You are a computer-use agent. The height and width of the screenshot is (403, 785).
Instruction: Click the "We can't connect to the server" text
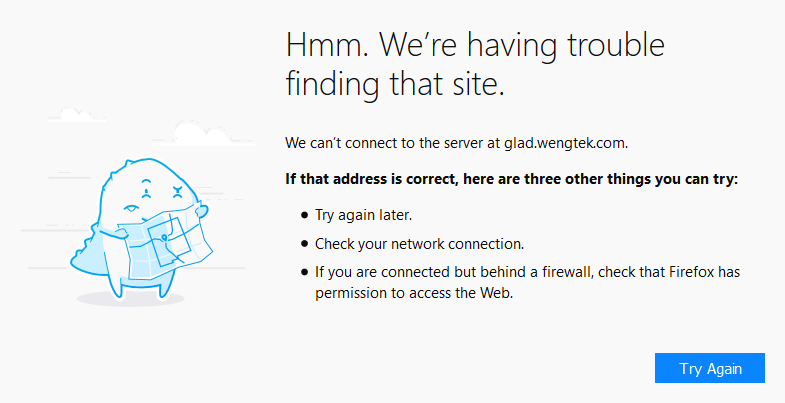385,143
